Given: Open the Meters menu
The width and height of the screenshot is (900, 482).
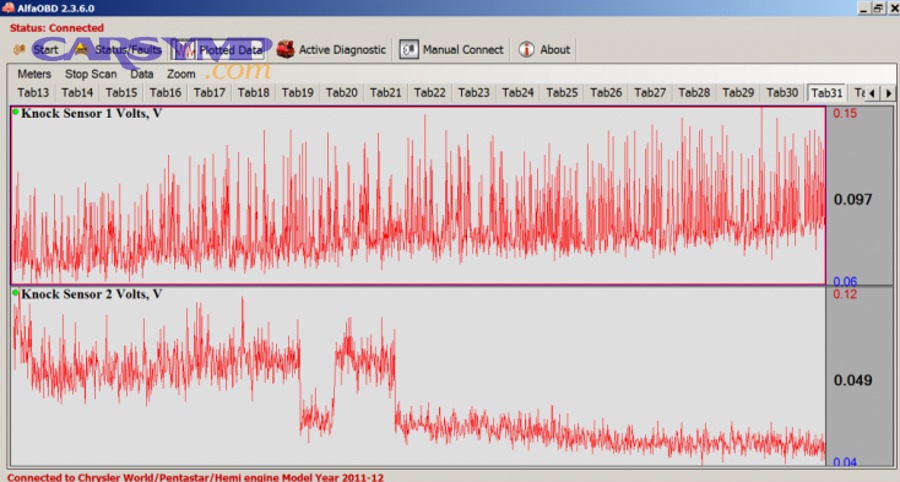Looking at the screenshot, I should click(x=34, y=74).
